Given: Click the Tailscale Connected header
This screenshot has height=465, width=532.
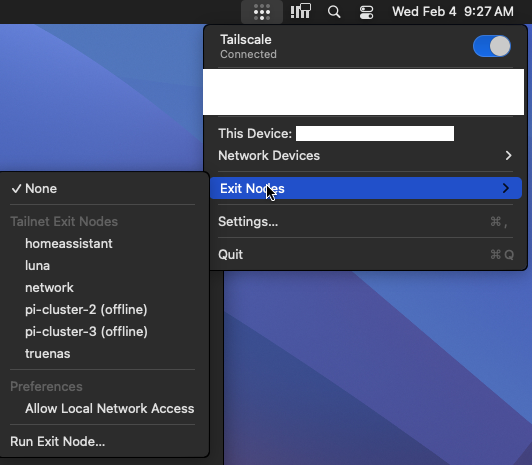Looking at the screenshot, I should 248,46.
